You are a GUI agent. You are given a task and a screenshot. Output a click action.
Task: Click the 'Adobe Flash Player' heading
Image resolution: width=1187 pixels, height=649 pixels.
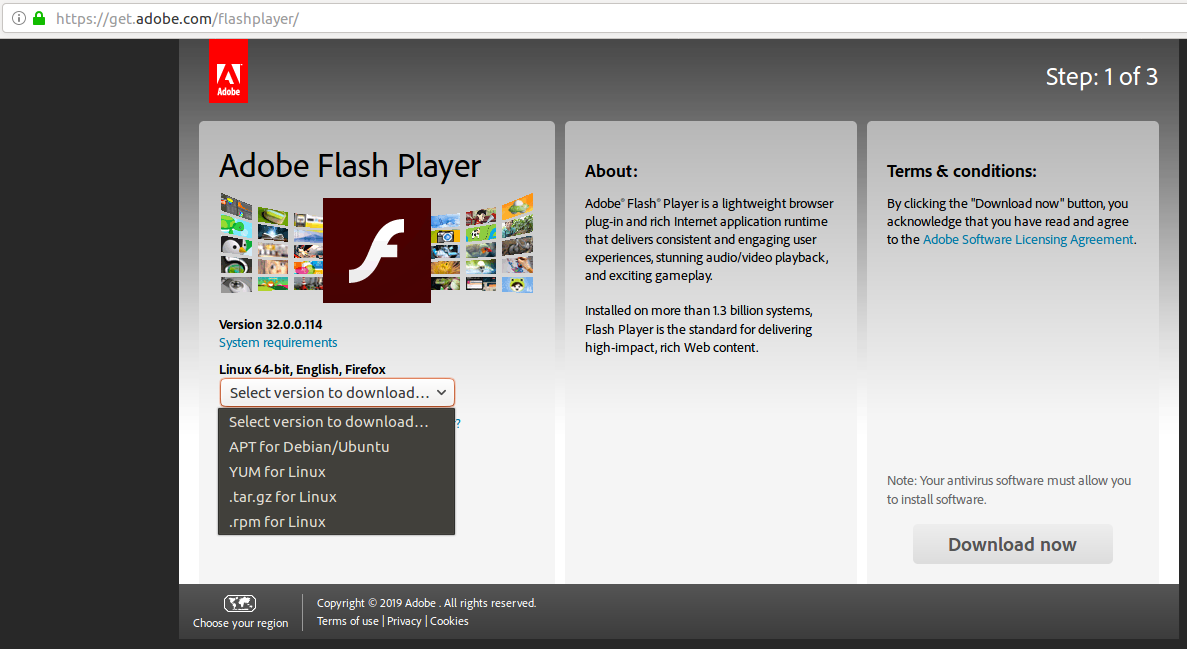coord(350,167)
